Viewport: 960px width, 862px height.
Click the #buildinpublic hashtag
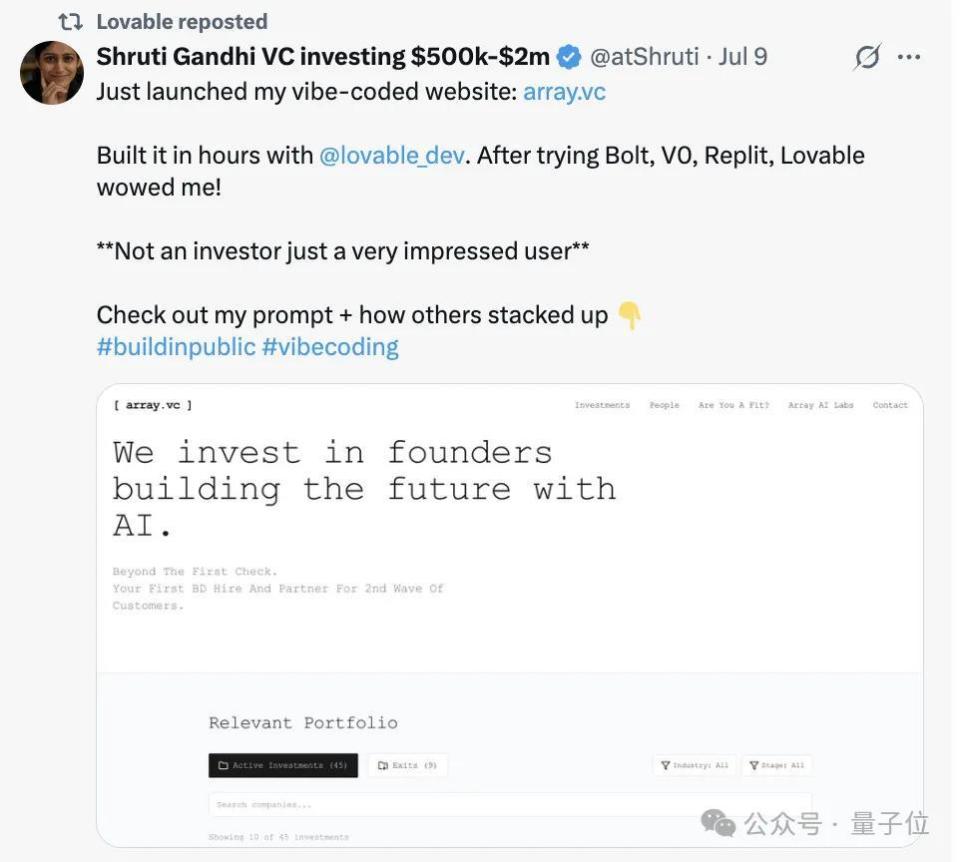click(x=176, y=347)
